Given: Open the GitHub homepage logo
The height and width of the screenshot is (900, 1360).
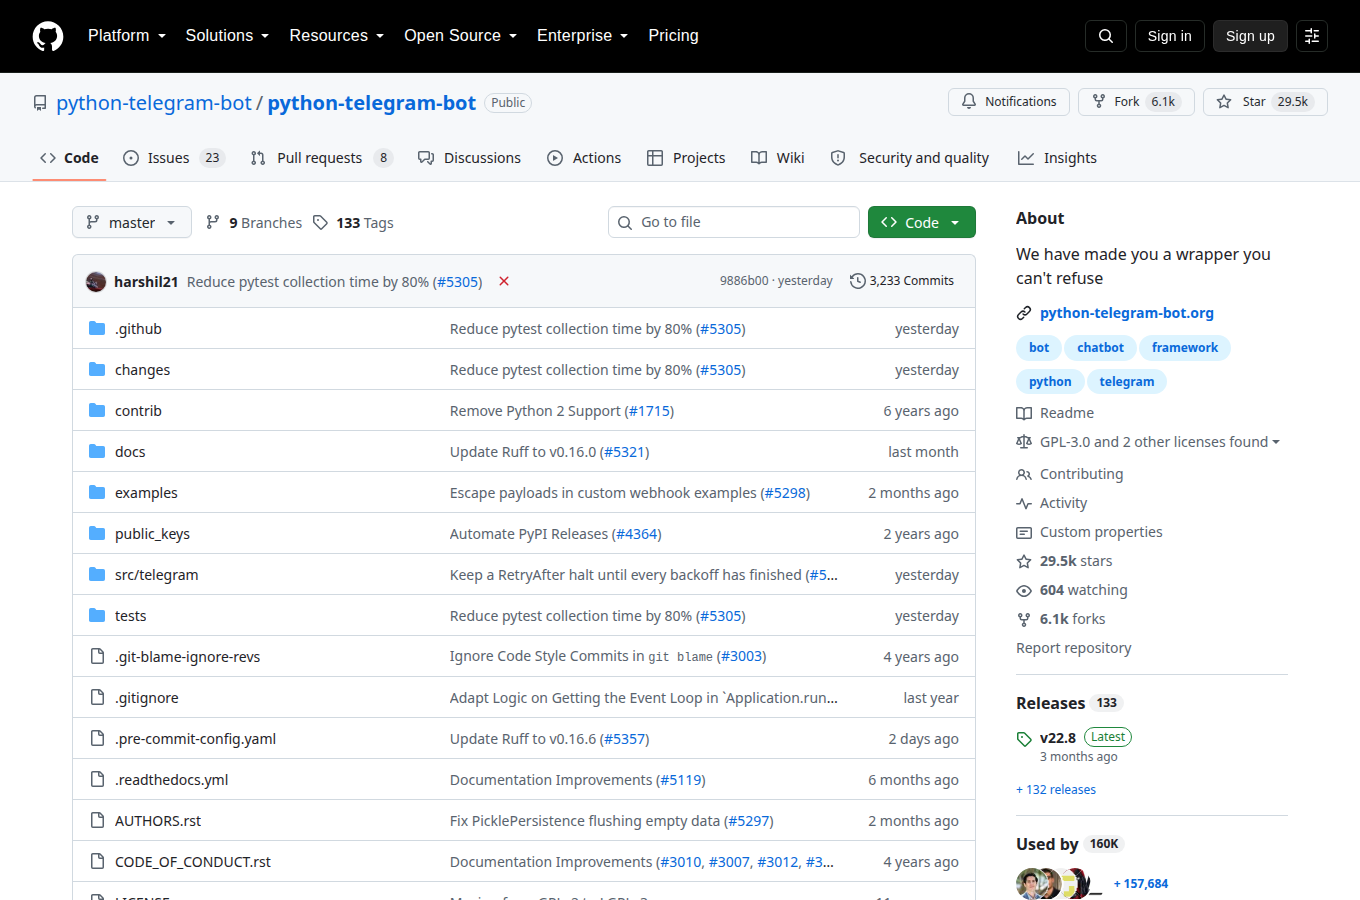Looking at the screenshot, I should [x=48, y=36].
